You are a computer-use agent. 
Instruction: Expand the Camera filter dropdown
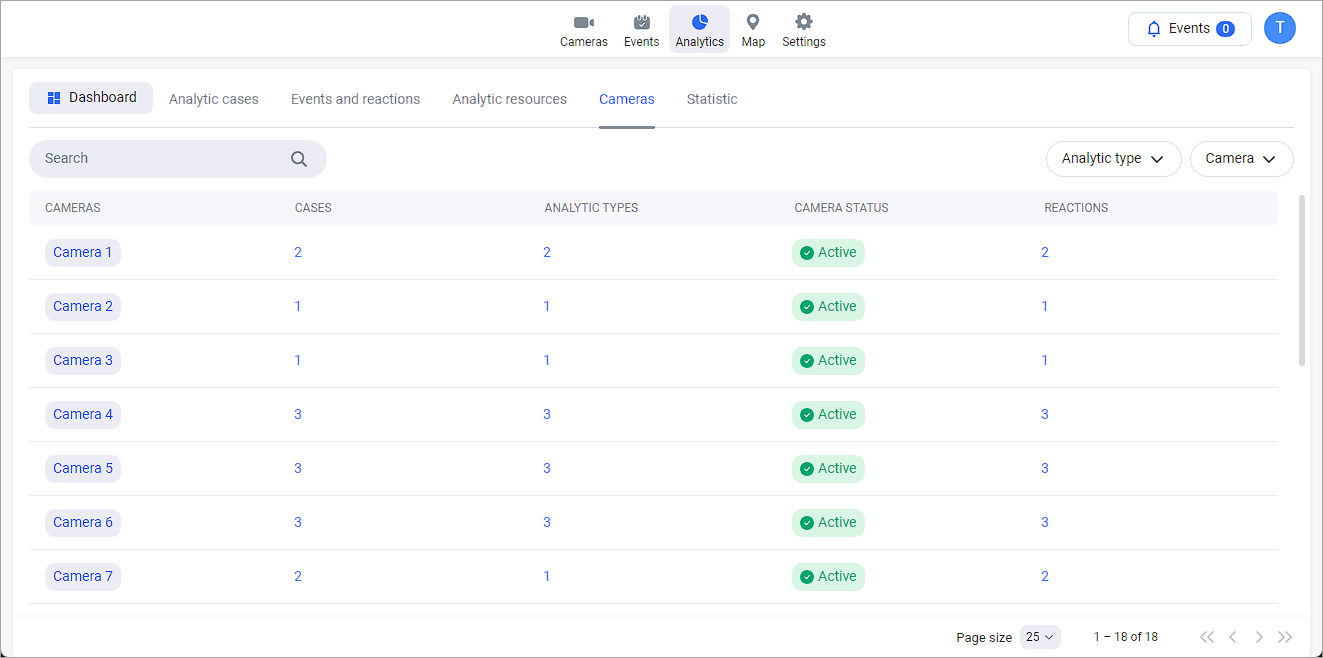(x=1241, y=159)
